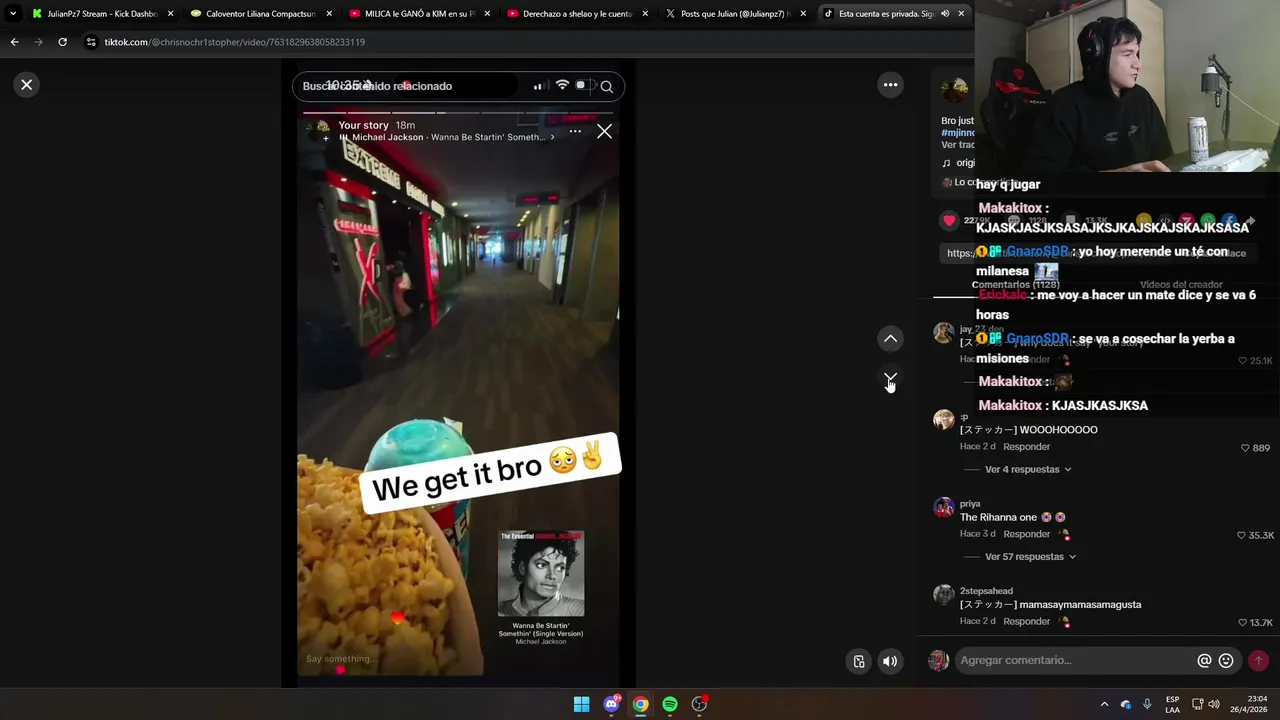Open the system volume tray icon
This screenshot has width=1280, height=720.
coord(1214,704)
